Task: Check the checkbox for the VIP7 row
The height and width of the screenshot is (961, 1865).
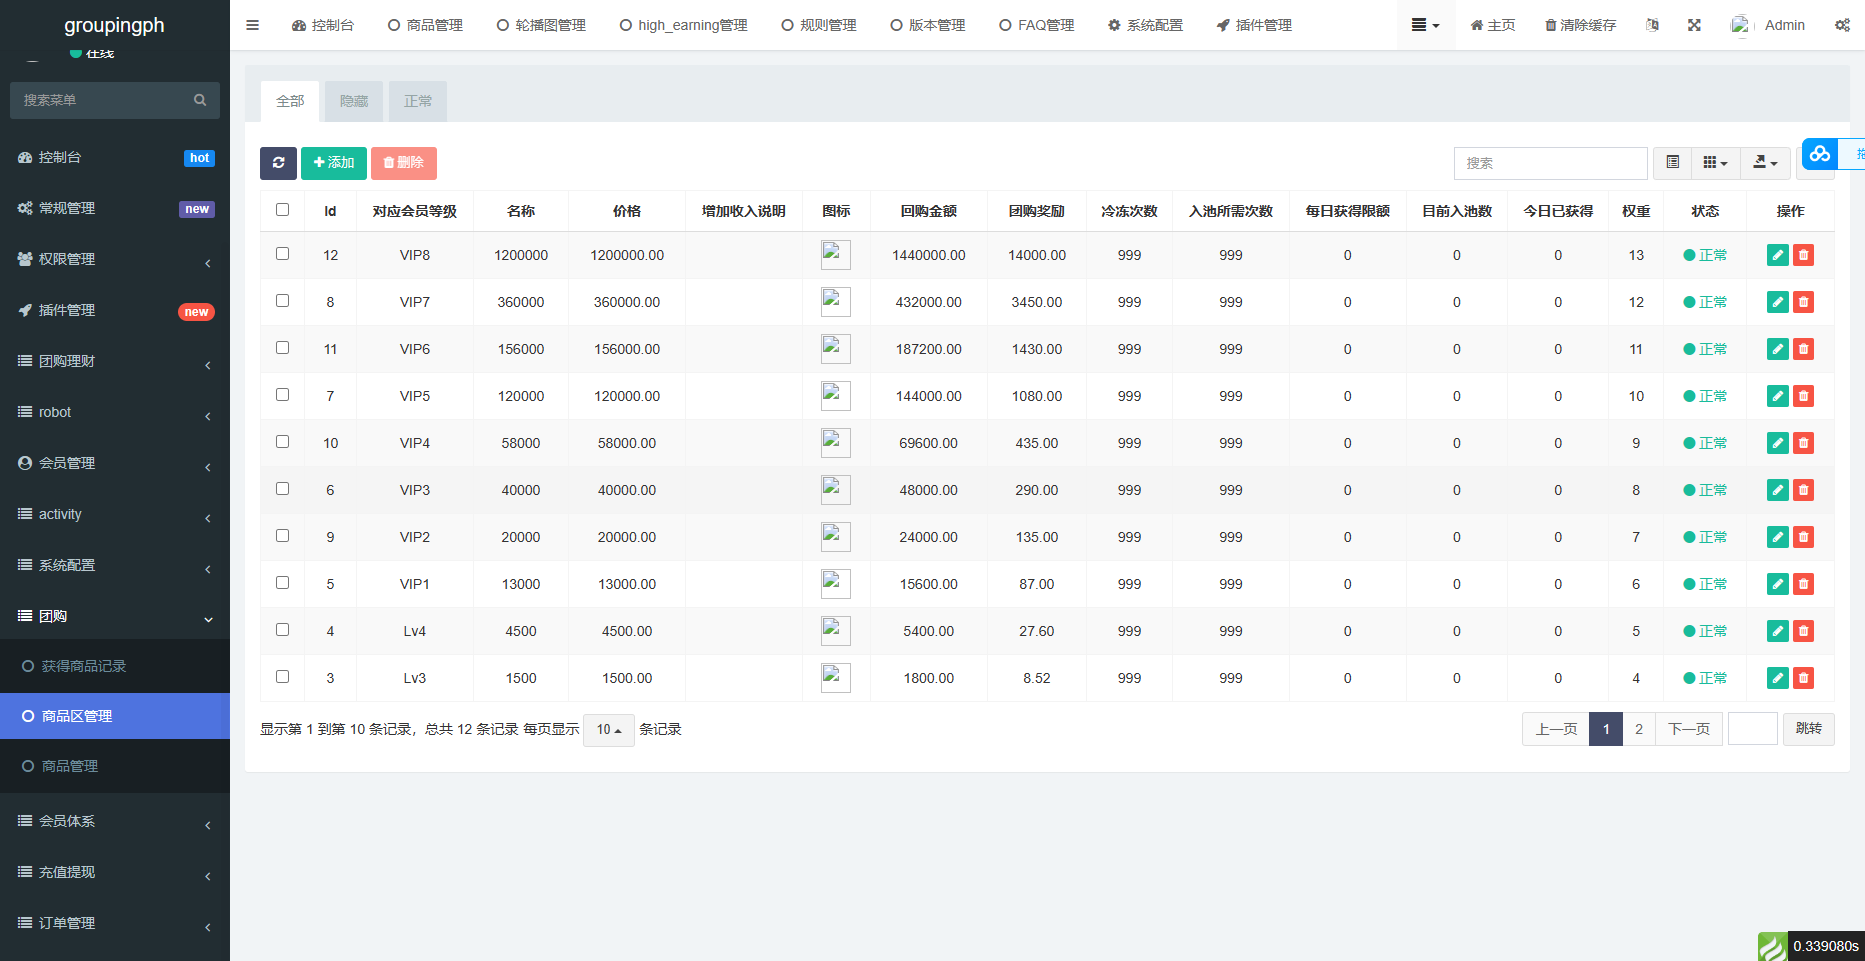Action: 282,301
